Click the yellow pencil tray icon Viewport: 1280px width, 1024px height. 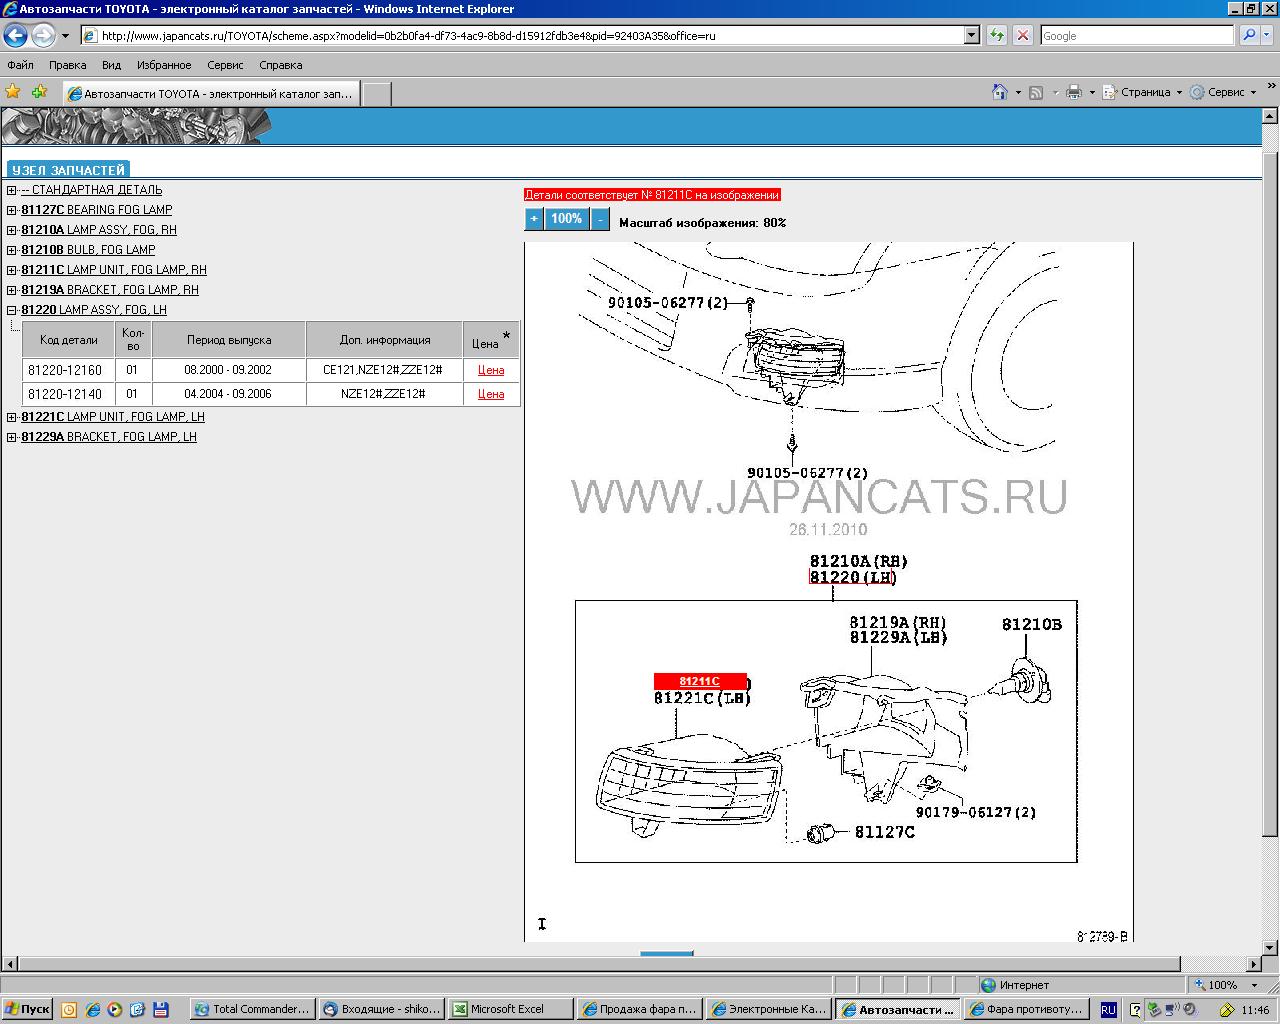(1227, 1010)
